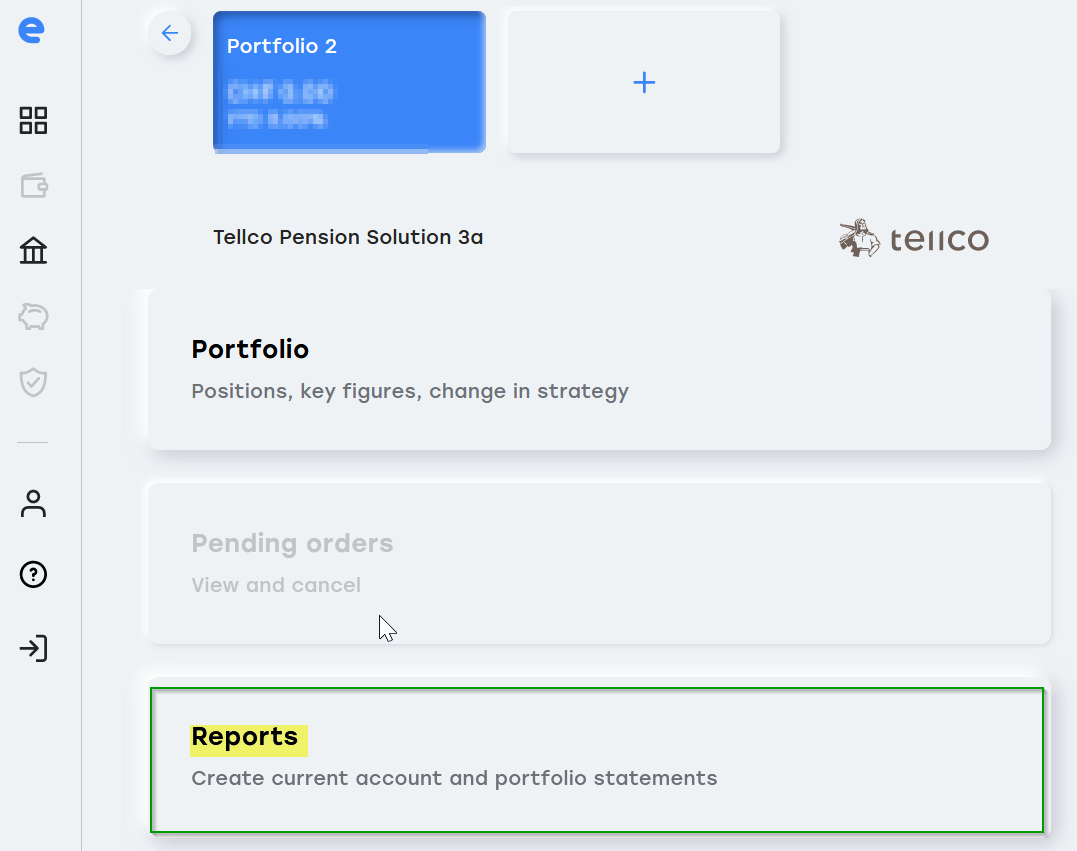Image resolution: width=1077 pixels, height=851 pixels.
Task: Select the plus sign icon
Action: pyautogui.click(x=644, y=82)
